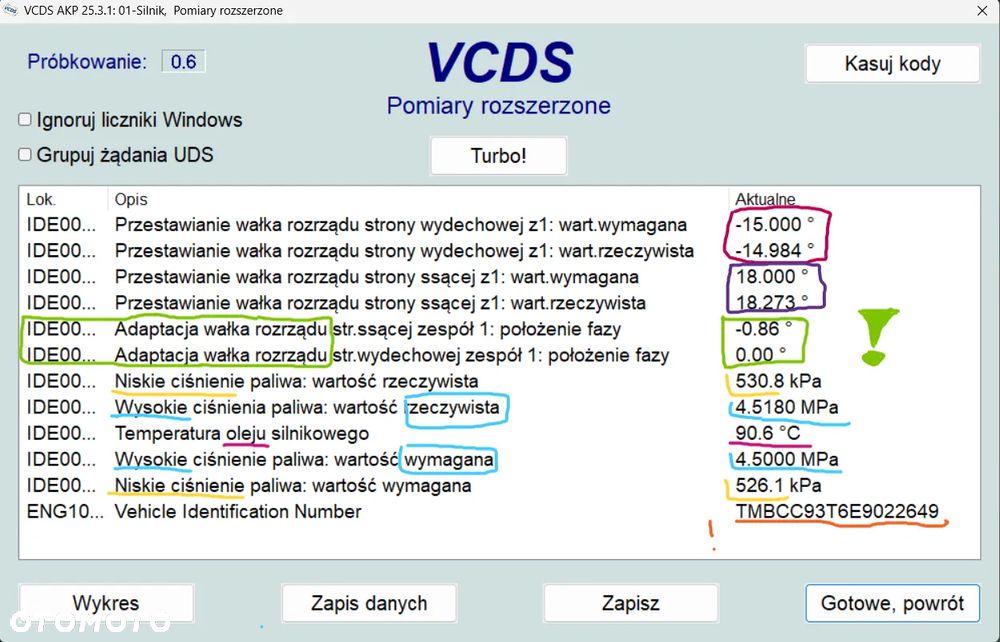Select row strony ssącej z1: wart.wymagana
The height and width of the screenshot is (642, 1000).
499,277
